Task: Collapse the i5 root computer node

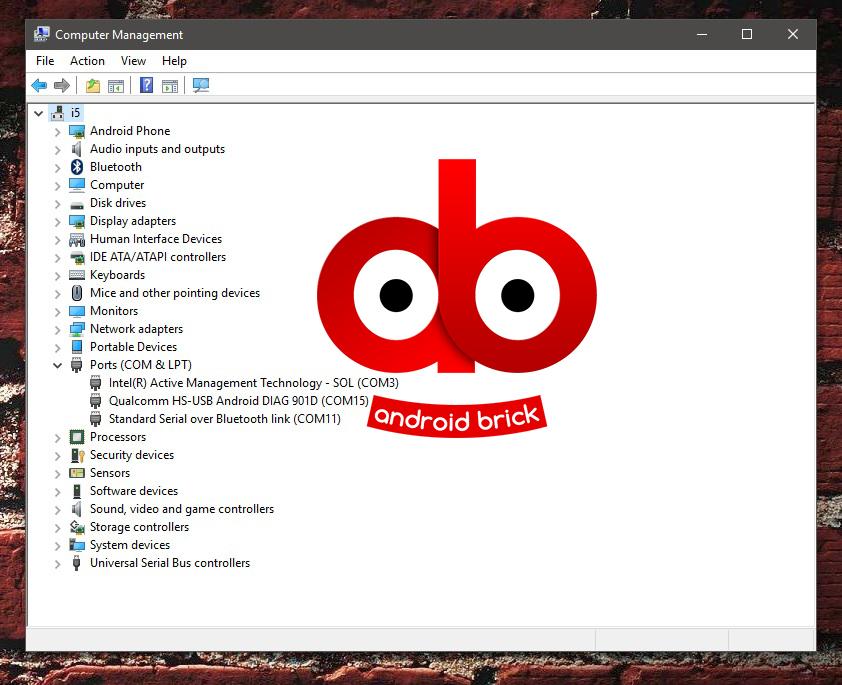Action: (39, 113)
